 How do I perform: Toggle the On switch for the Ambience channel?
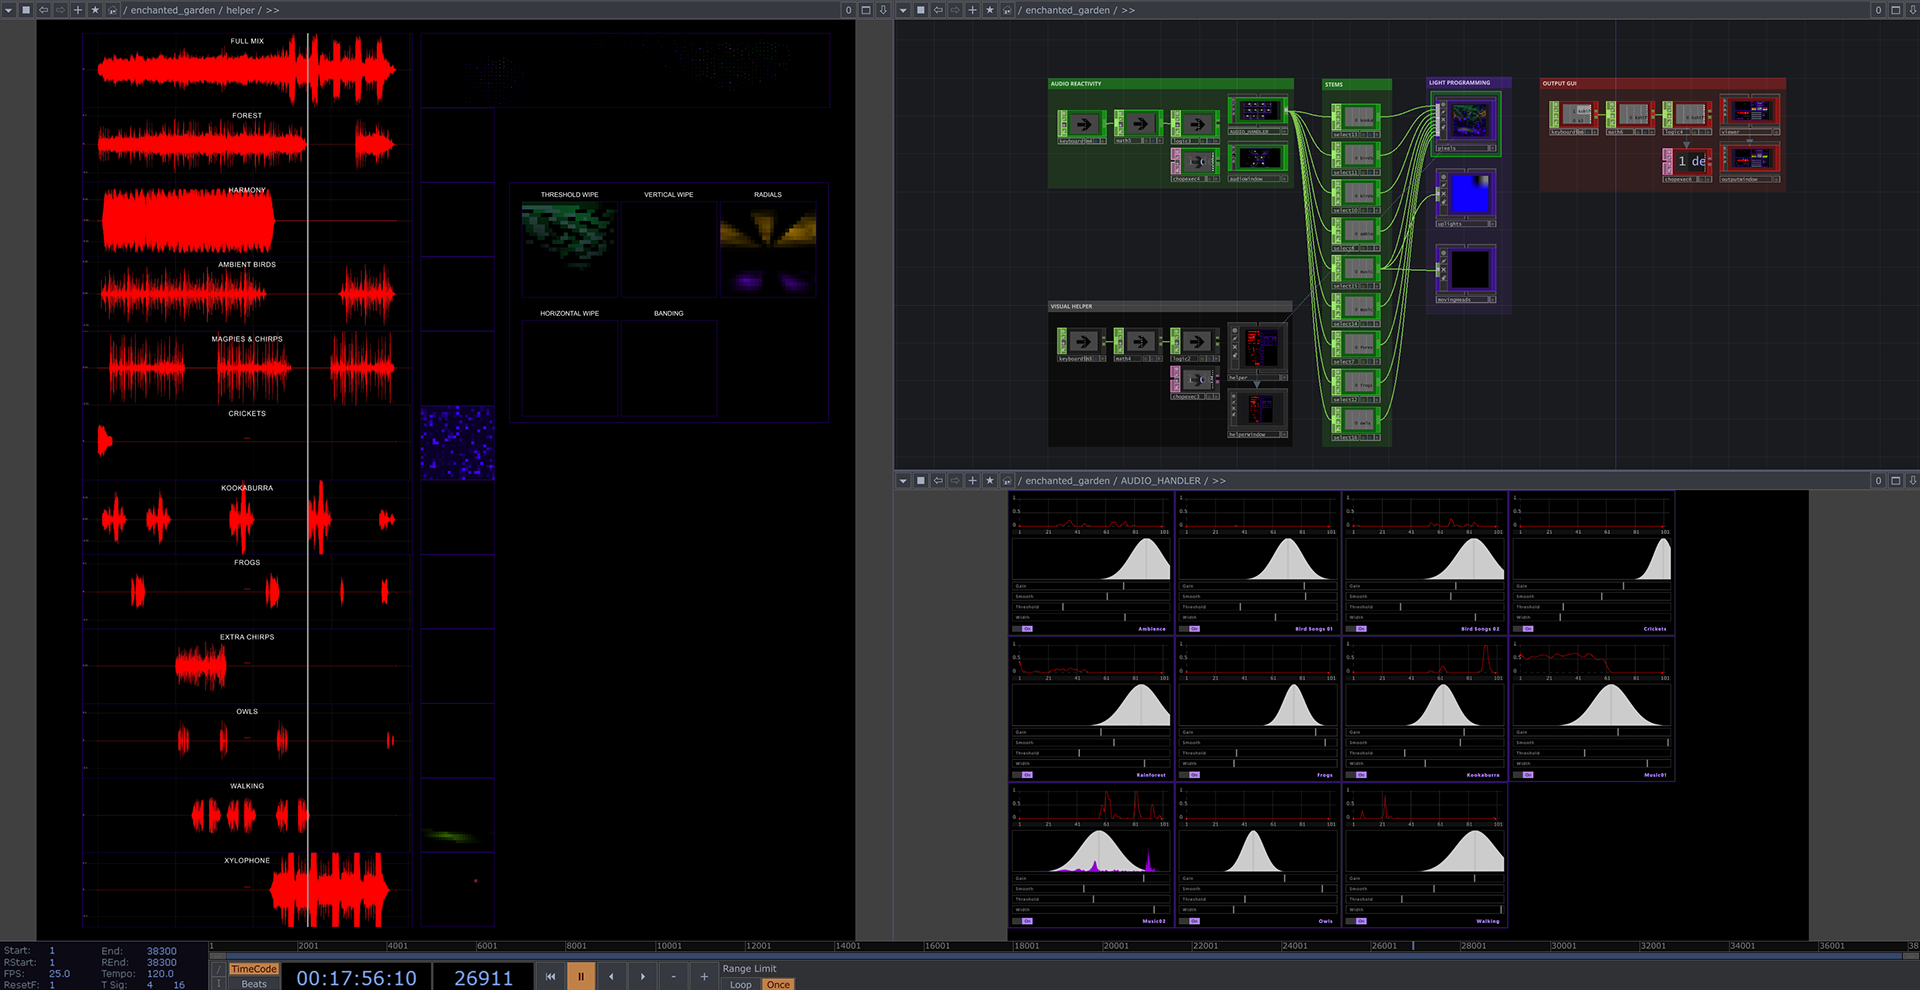click(1027, 628)
